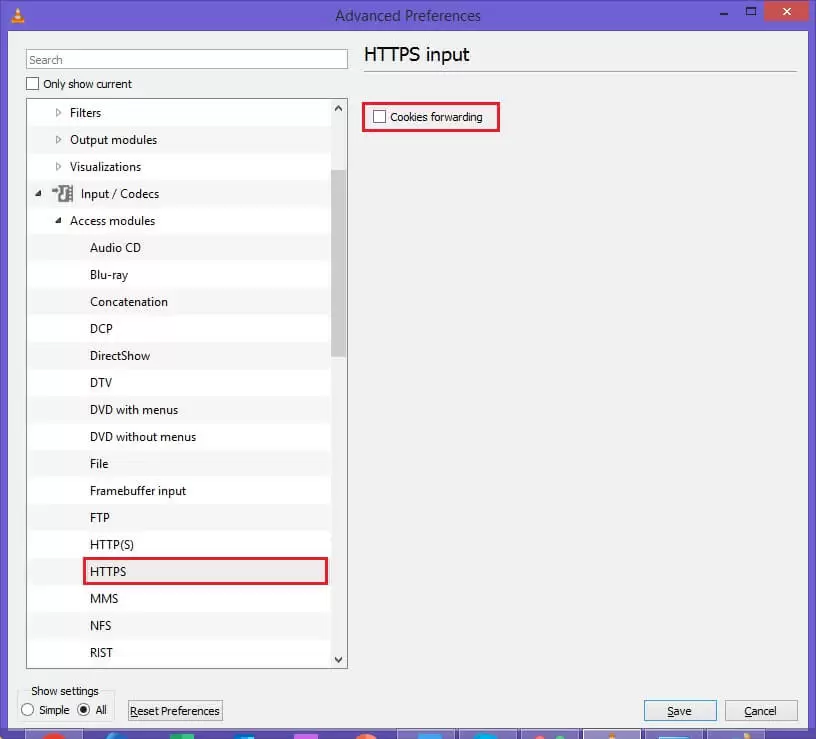816x739 pixels.
Task: Cancel the Advanced Preferences dialog
Action: (760, 710)
